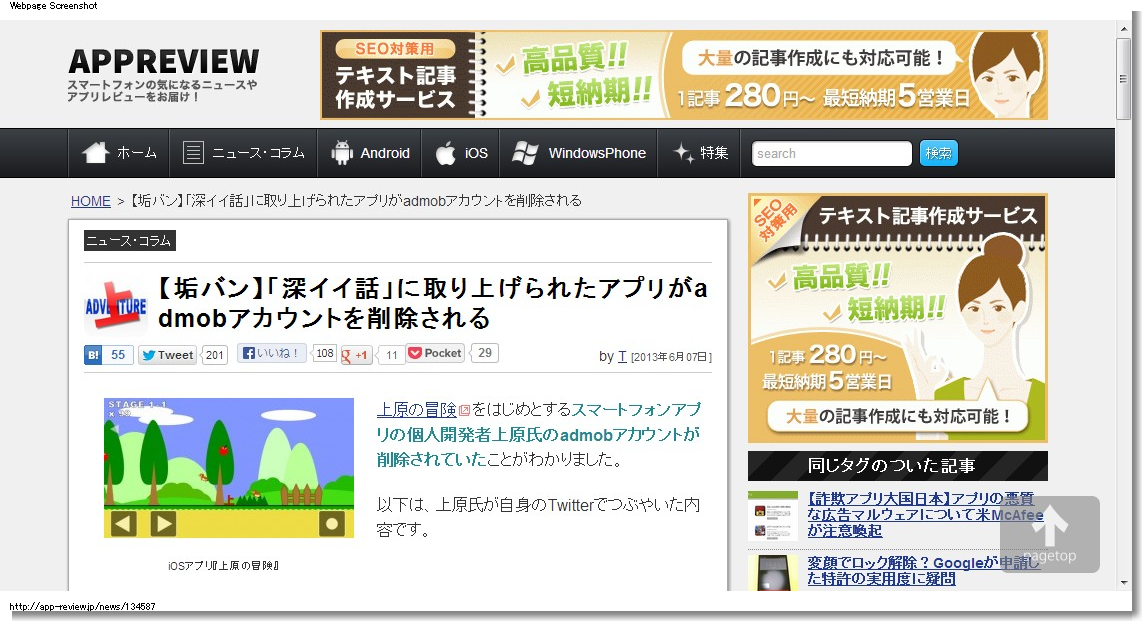Click the publish date 2013年6月07日
Screen dimensions: 1142x621
671,357
